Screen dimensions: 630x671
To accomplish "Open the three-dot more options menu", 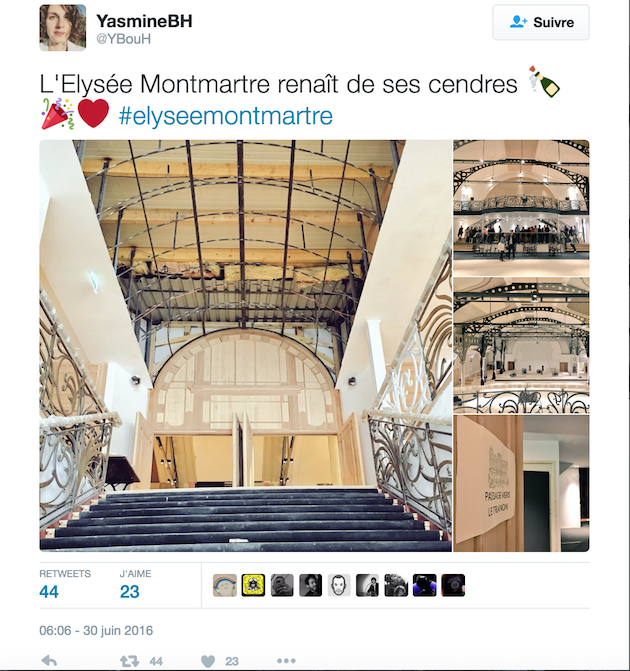I will (x=286, y=661).
